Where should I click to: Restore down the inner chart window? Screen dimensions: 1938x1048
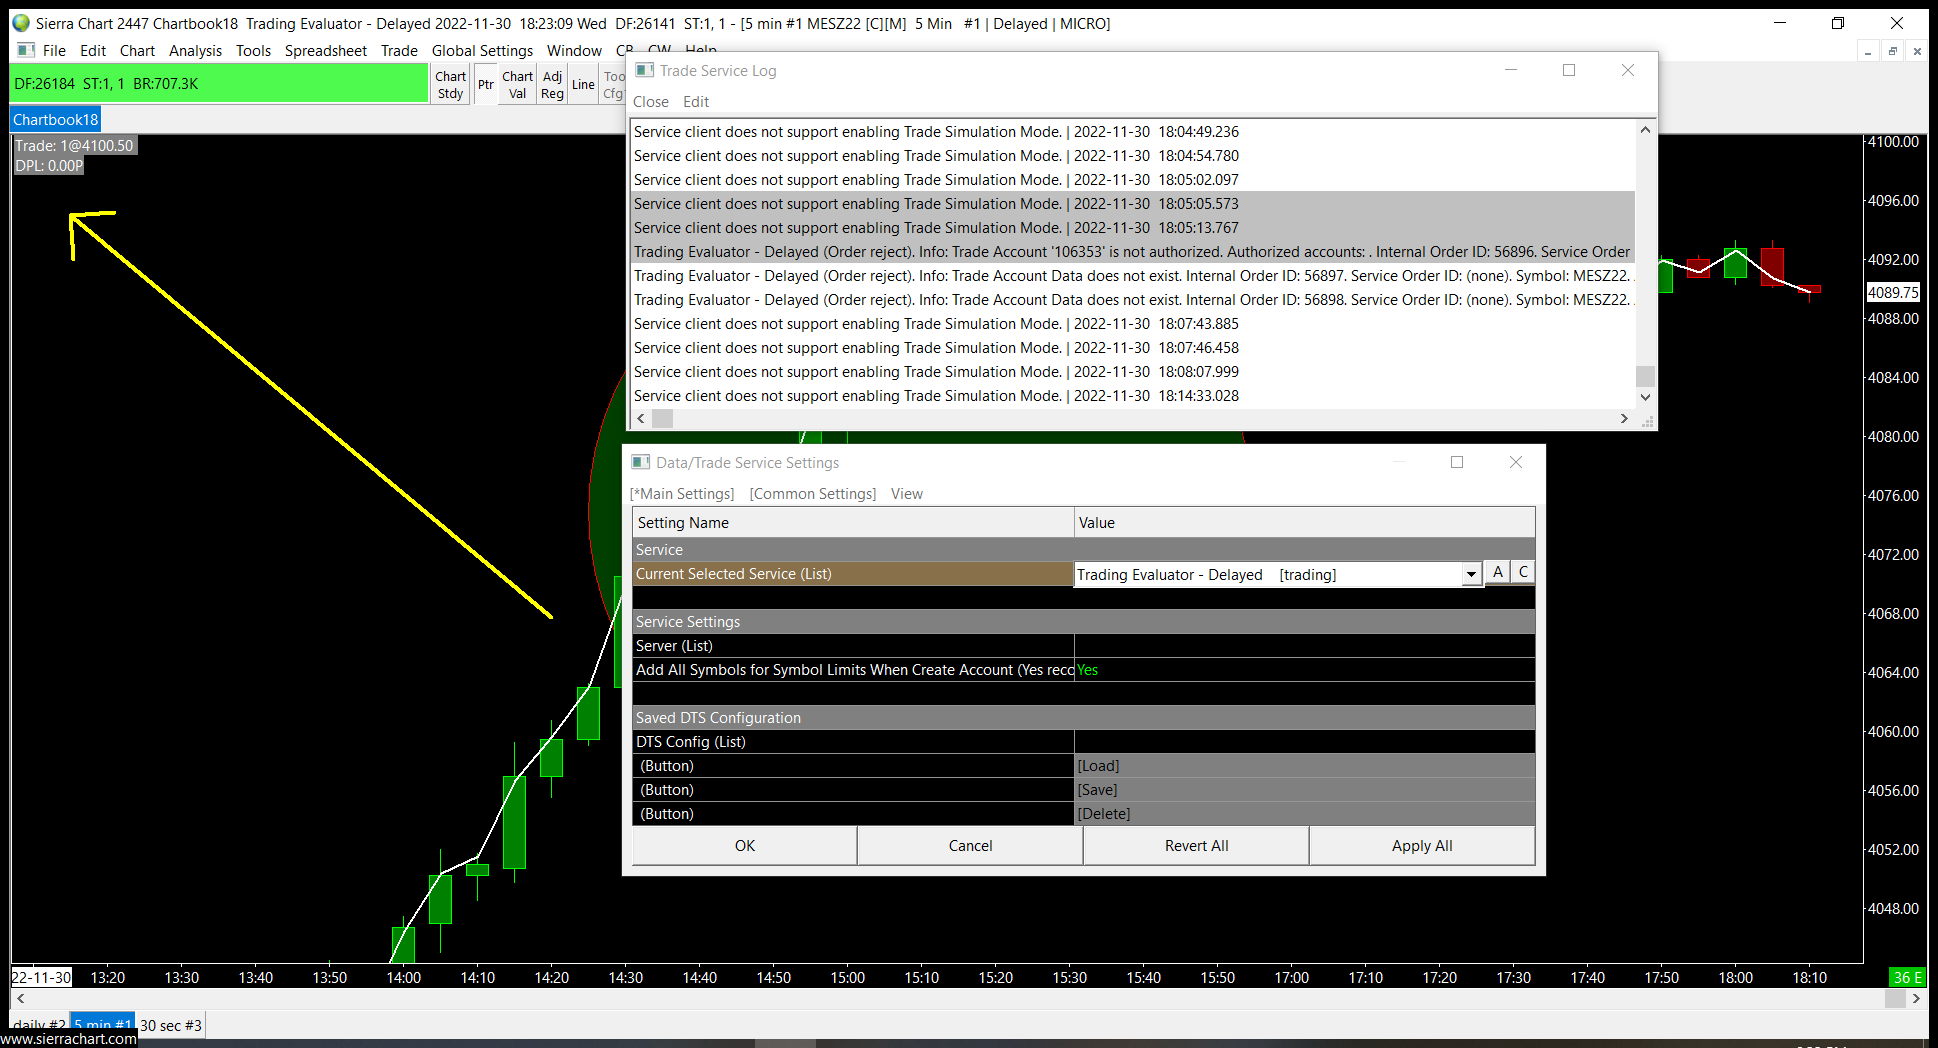tap(1892, 51)
